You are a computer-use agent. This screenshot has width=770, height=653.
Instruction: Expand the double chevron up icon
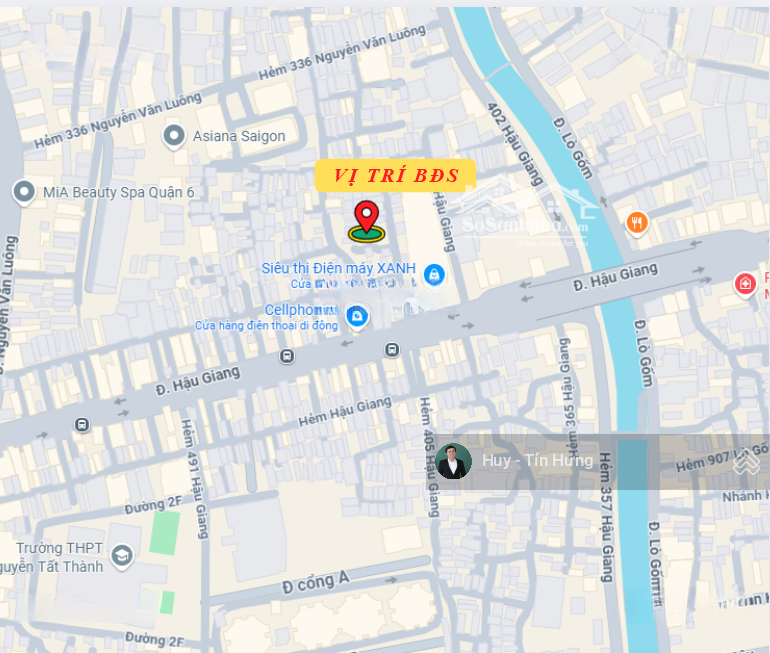click(x=746, y=462)
